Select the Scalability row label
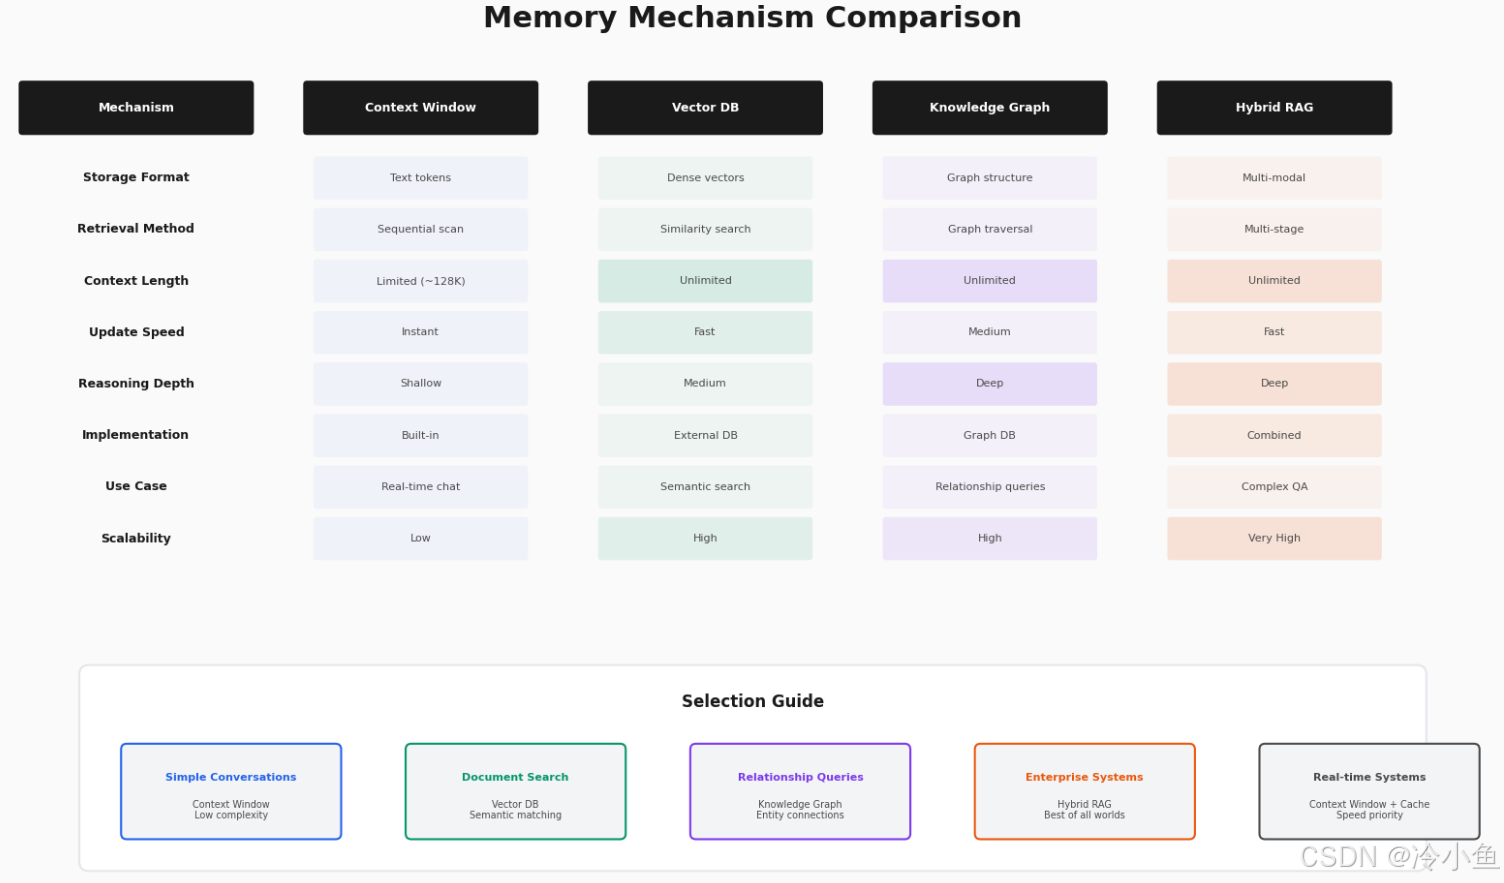 coord(136,538)
